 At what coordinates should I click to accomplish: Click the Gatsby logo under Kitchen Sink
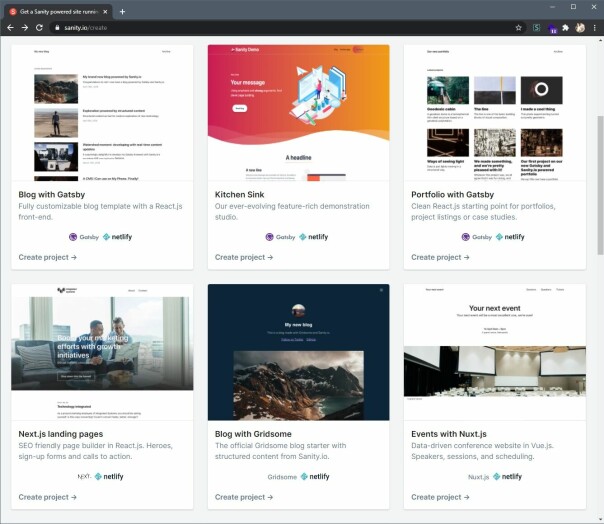tap(280, 237)
